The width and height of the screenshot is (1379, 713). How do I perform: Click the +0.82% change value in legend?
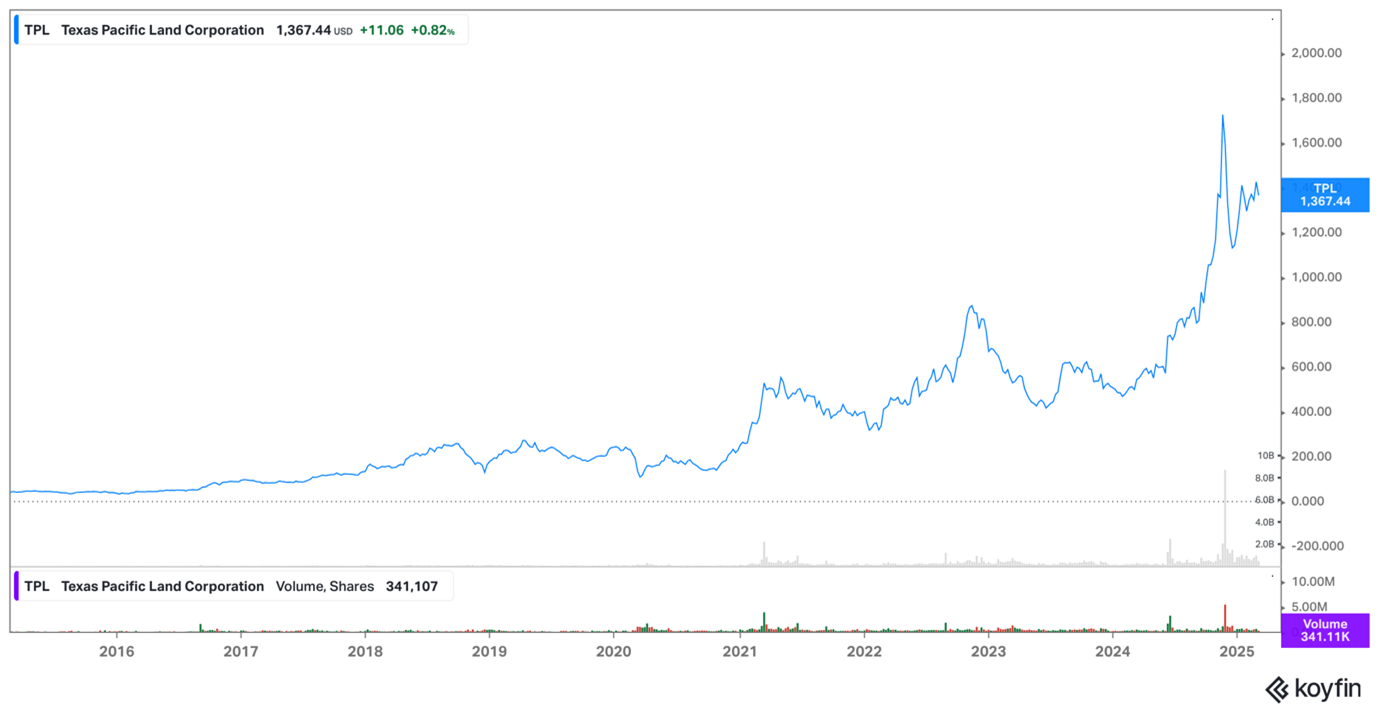[432, 30]
